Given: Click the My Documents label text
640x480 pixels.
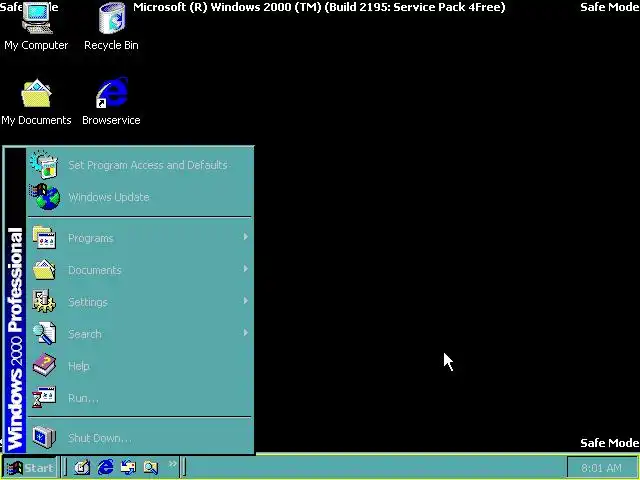Looking at the screenshot, I should (36, 120).
